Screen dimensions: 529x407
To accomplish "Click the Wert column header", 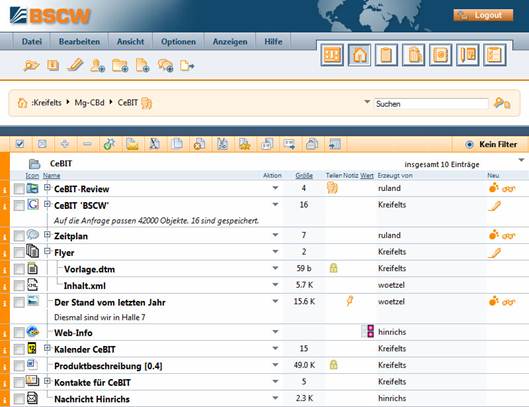I will (367, 175).
